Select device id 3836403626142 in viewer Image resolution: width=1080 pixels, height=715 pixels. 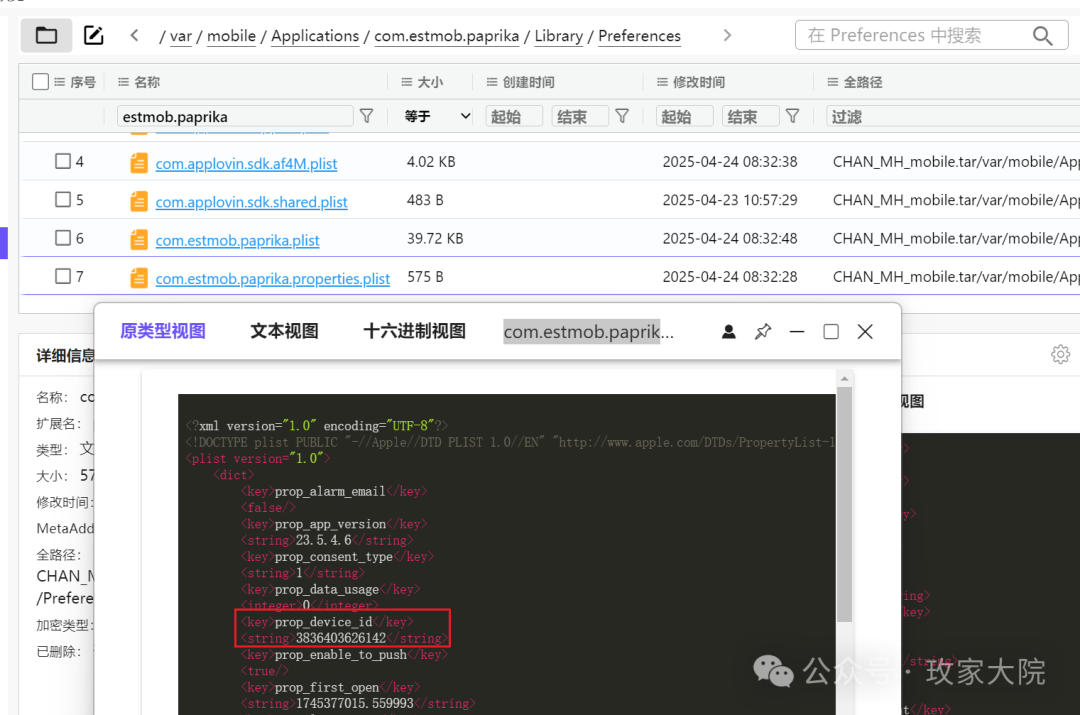click(341, 638)
